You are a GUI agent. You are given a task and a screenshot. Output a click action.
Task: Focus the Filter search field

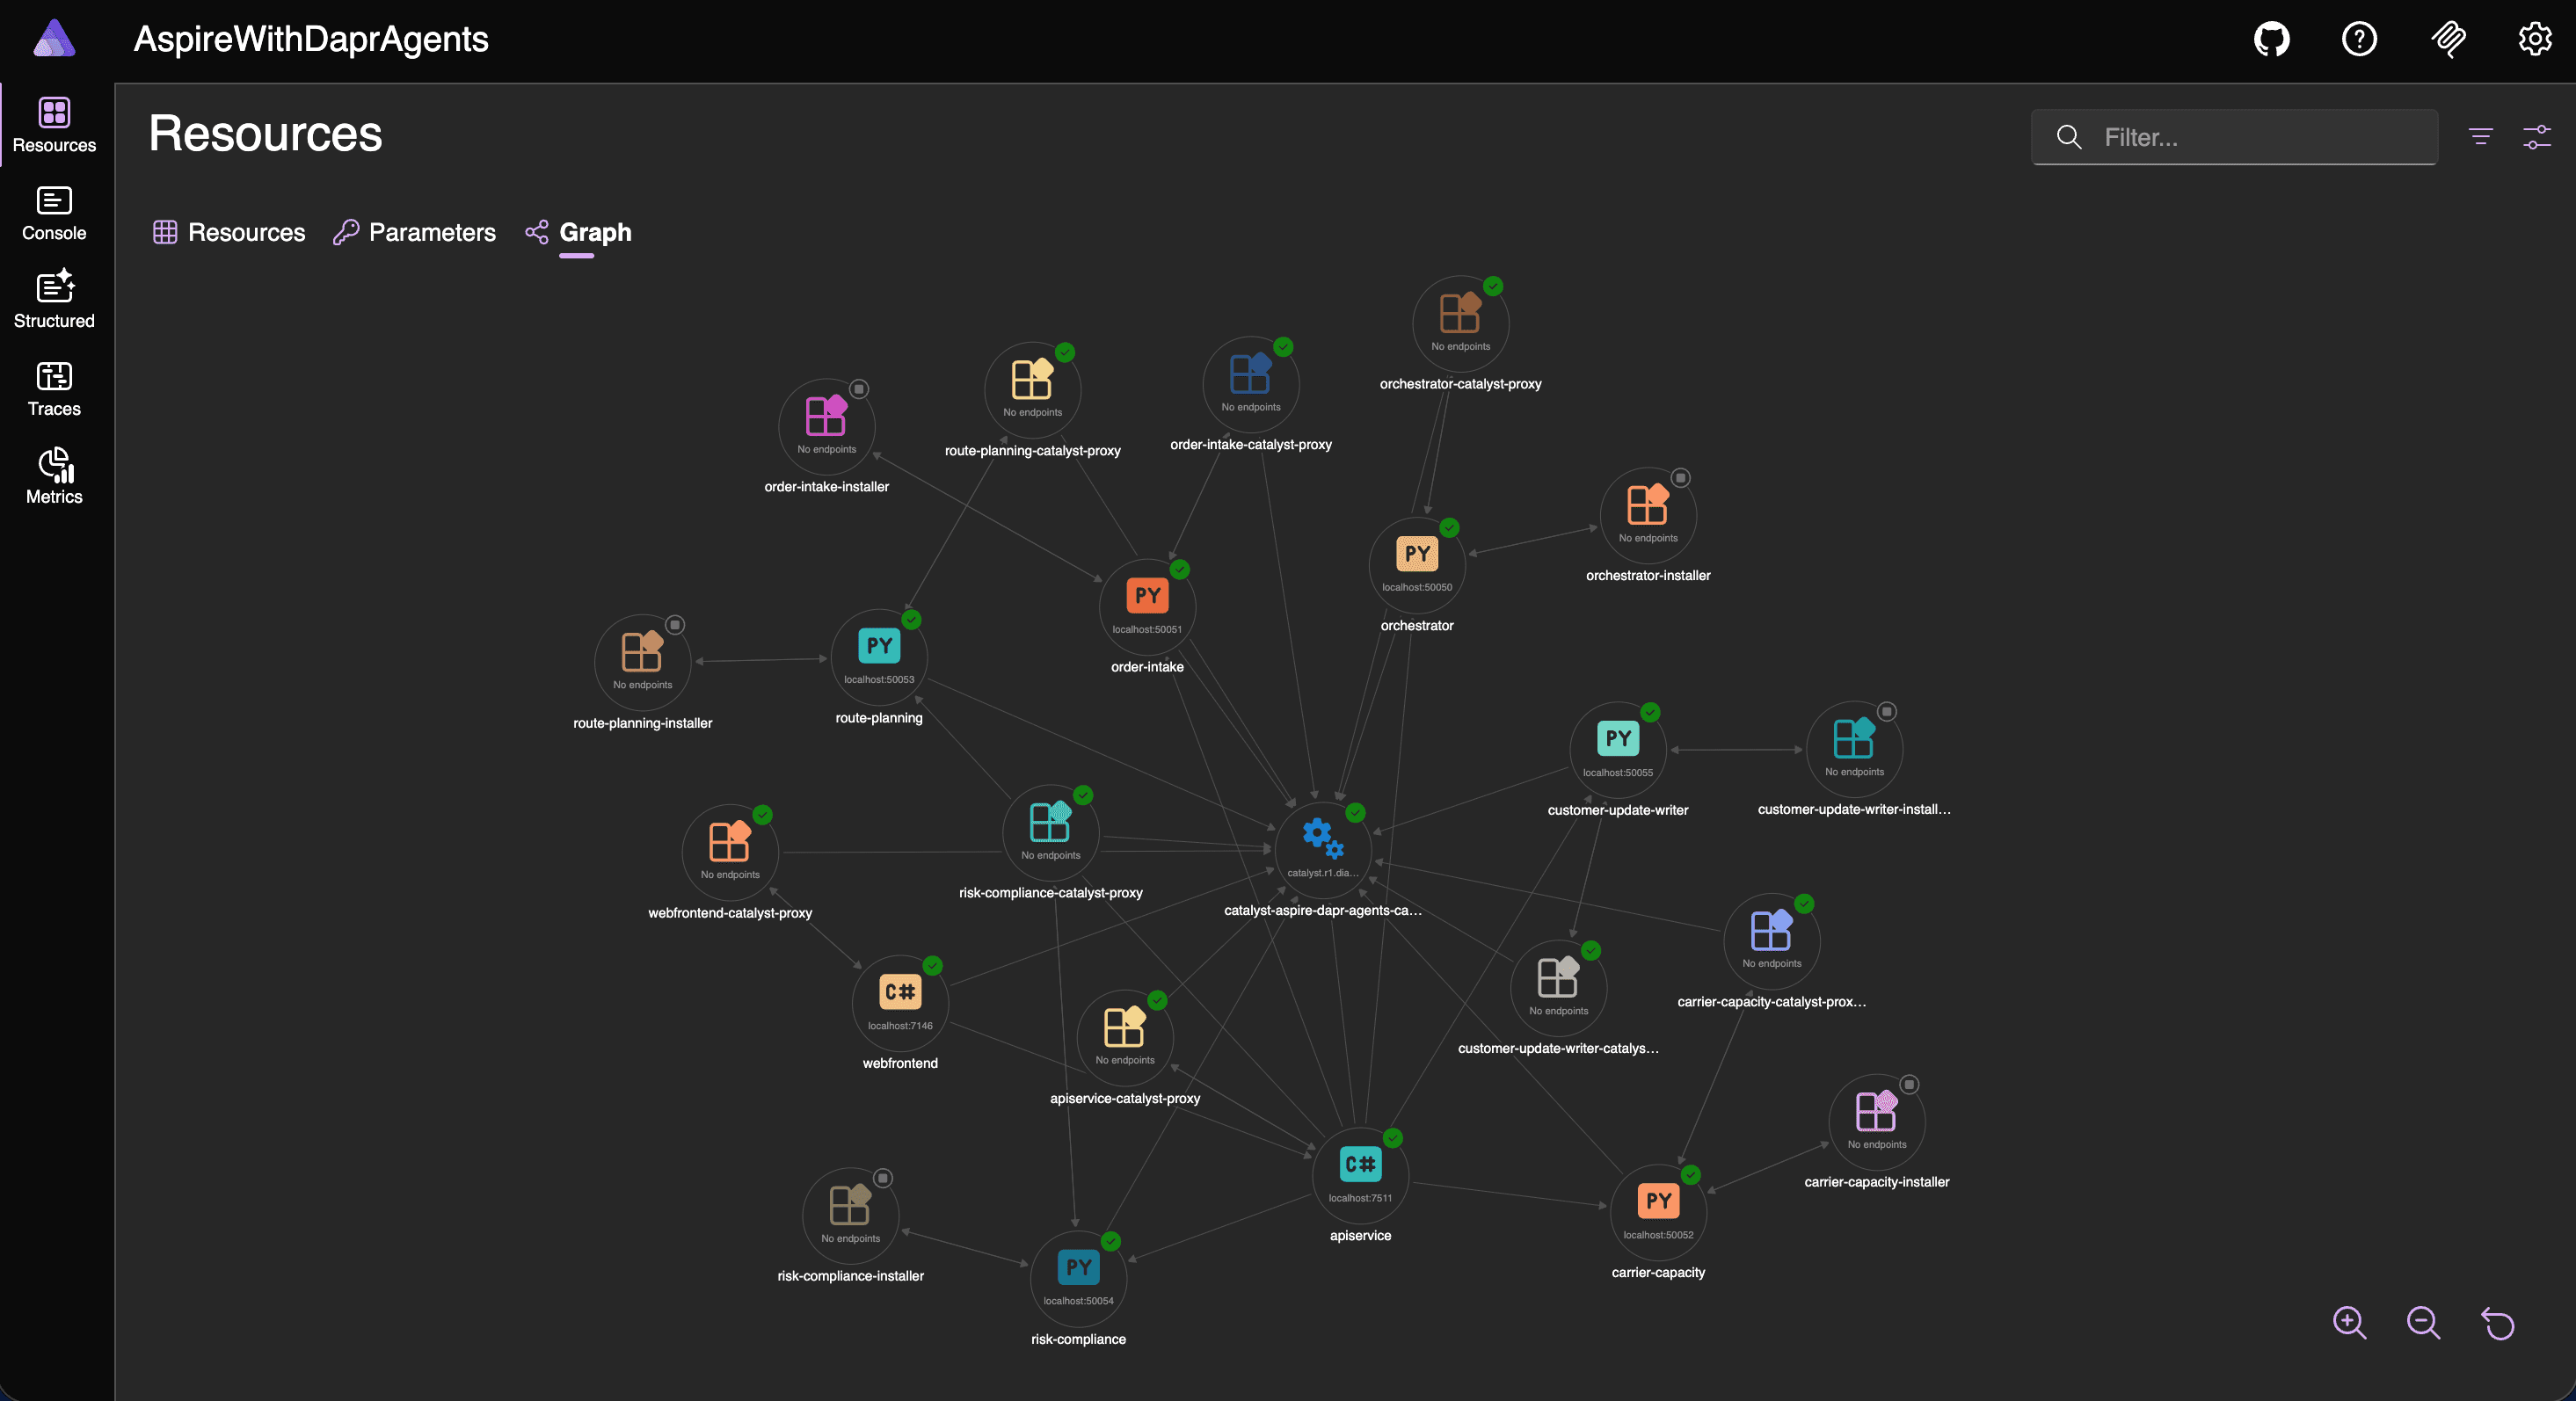click(x=2234, y=137)
